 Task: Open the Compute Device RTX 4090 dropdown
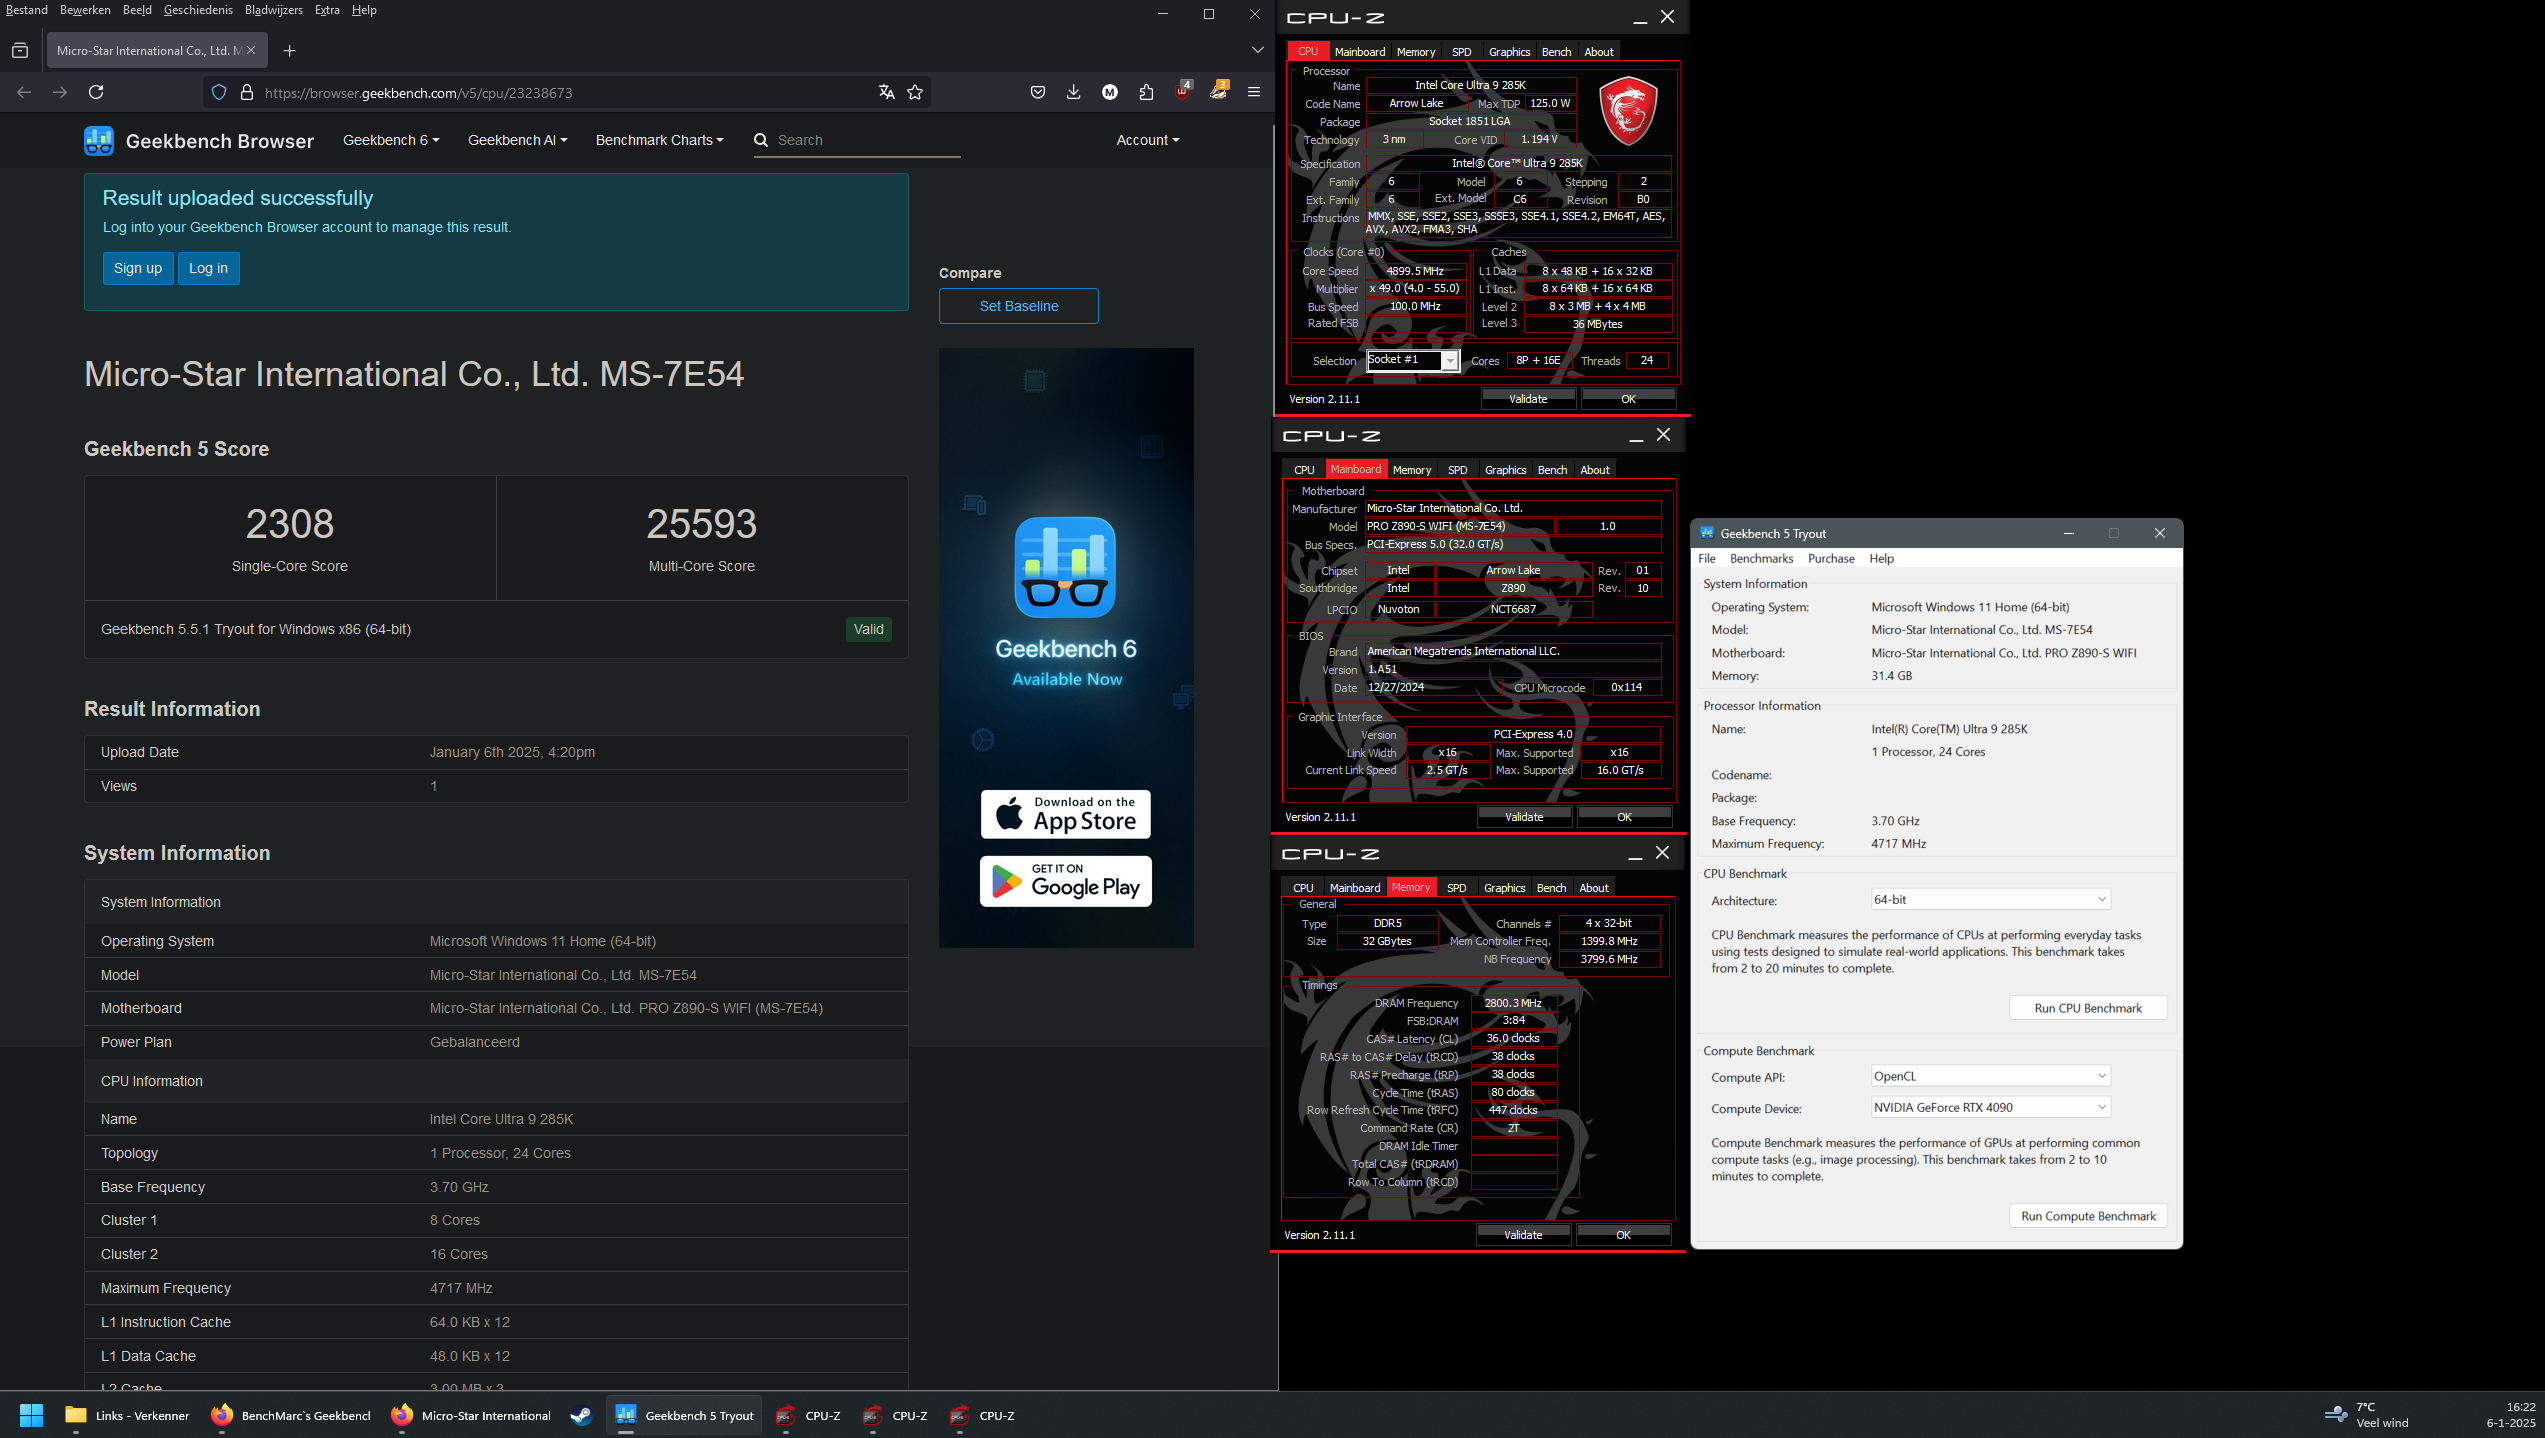point(1990,1107)
